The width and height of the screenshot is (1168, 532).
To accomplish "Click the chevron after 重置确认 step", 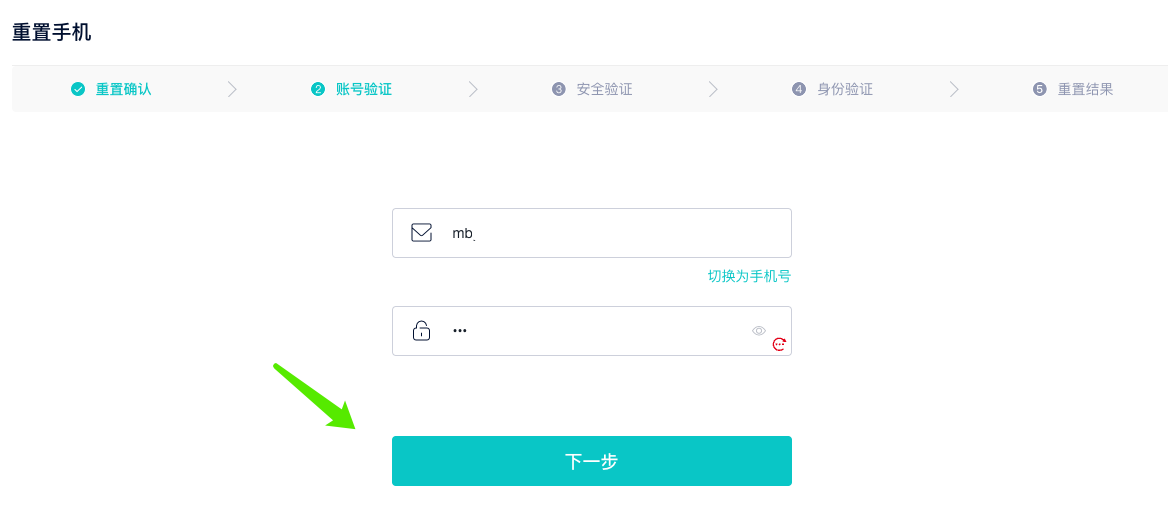I will click(232, 89).
